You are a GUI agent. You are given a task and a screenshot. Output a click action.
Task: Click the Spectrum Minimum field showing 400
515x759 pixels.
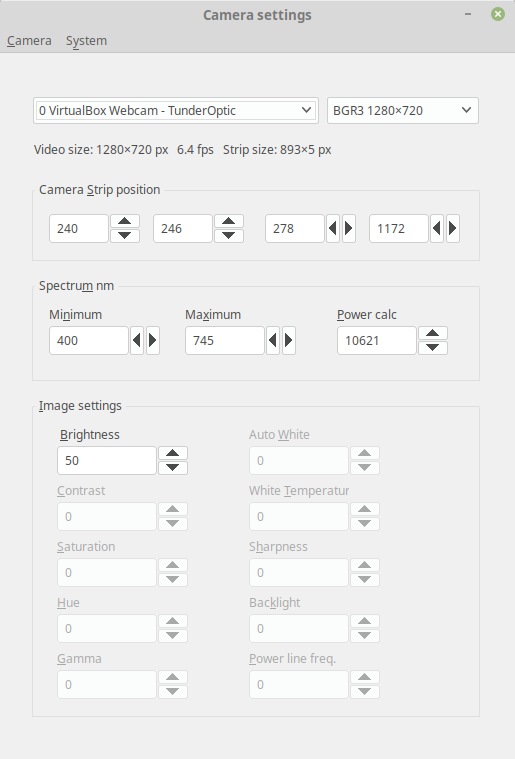(89, 340)
